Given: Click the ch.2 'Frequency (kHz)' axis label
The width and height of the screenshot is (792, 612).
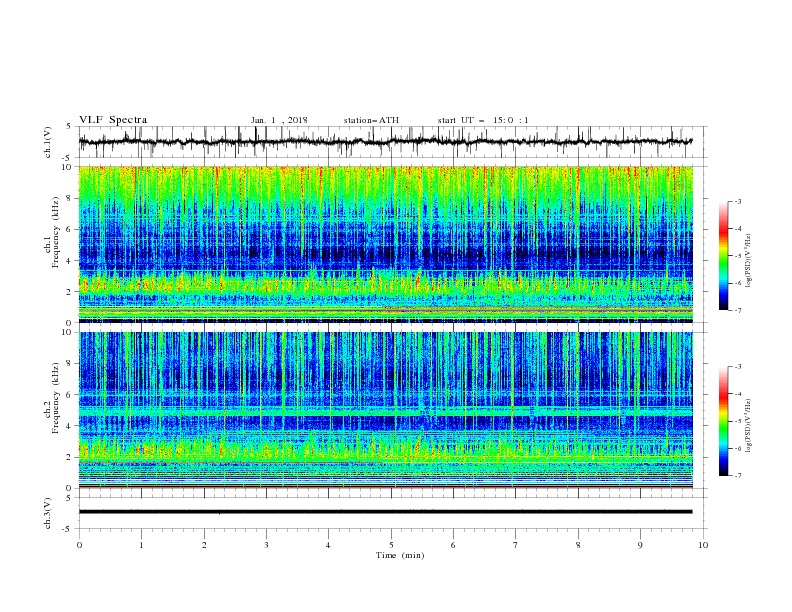Looking at the screenshot, I should [56, 398].
